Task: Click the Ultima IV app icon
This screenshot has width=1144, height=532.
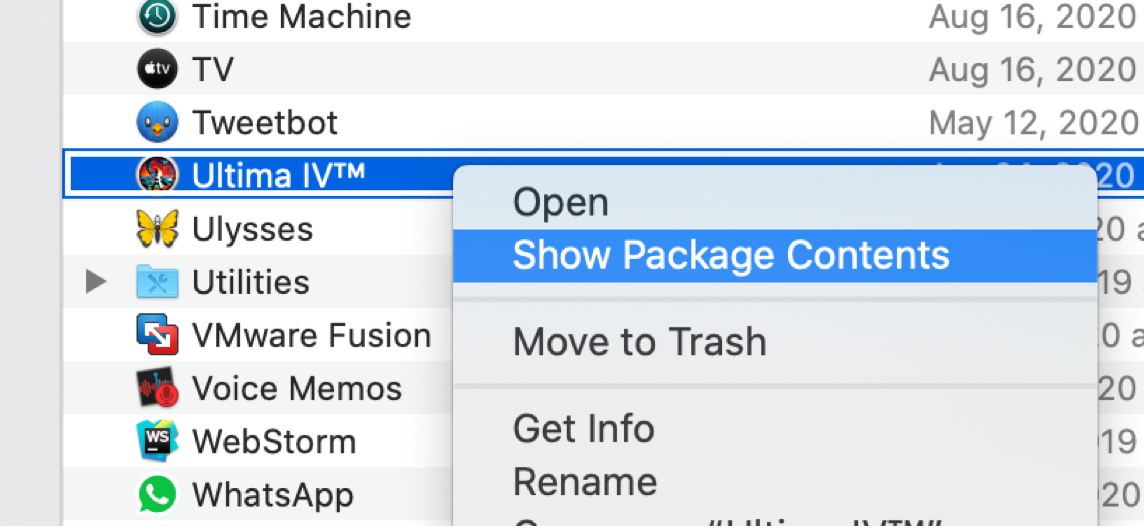Action: [x=157, y=175]
